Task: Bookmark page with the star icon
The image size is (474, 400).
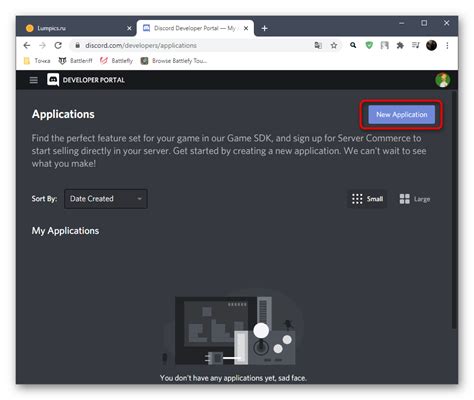Action: click(334, 45)
